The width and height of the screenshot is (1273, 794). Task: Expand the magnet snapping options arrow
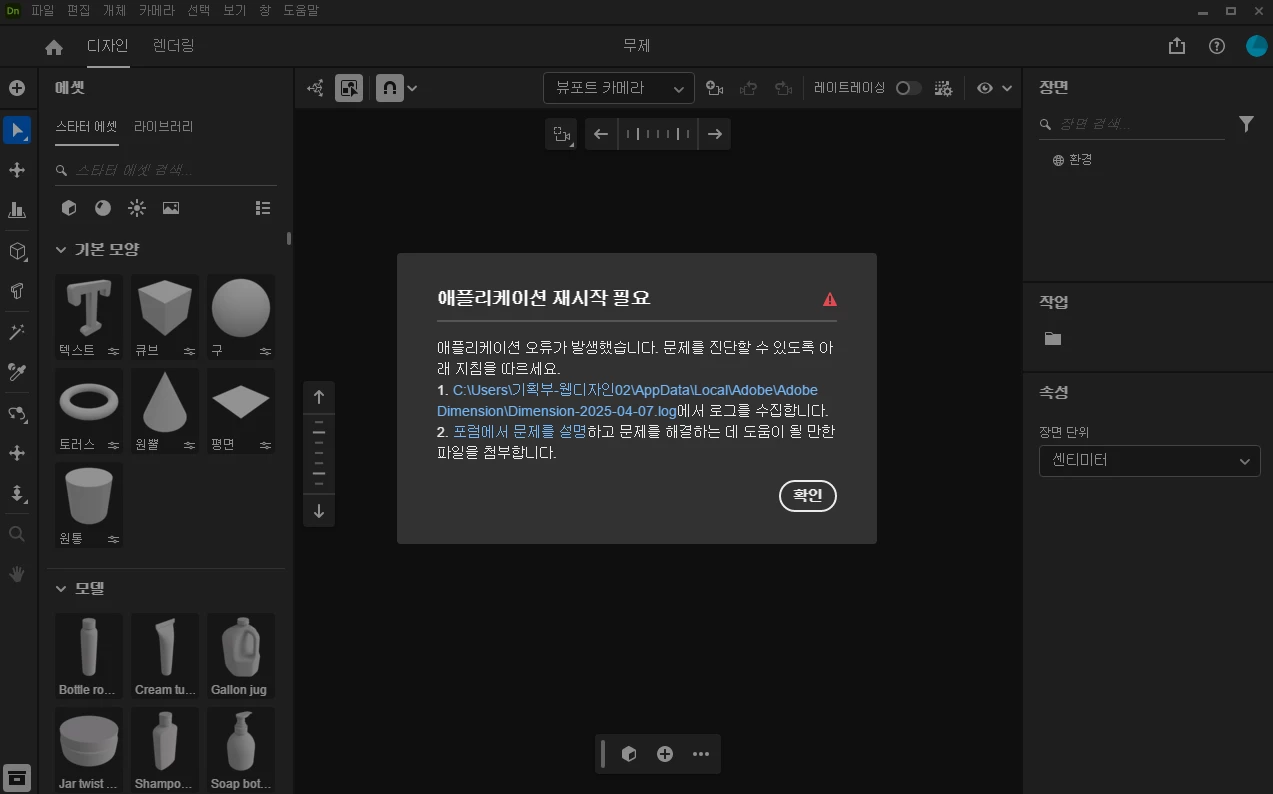(x=412, y=88)
